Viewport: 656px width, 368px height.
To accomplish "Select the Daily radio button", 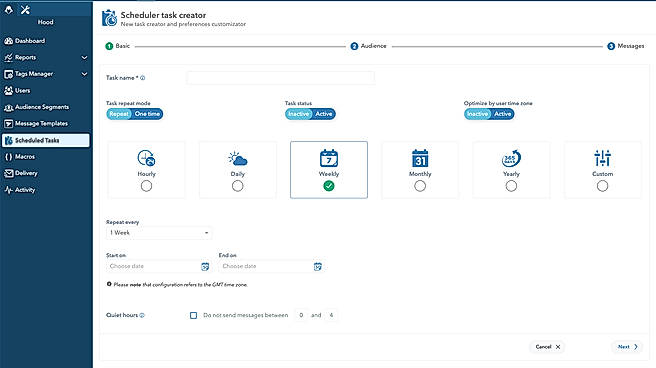I will [x=238, y=186].
